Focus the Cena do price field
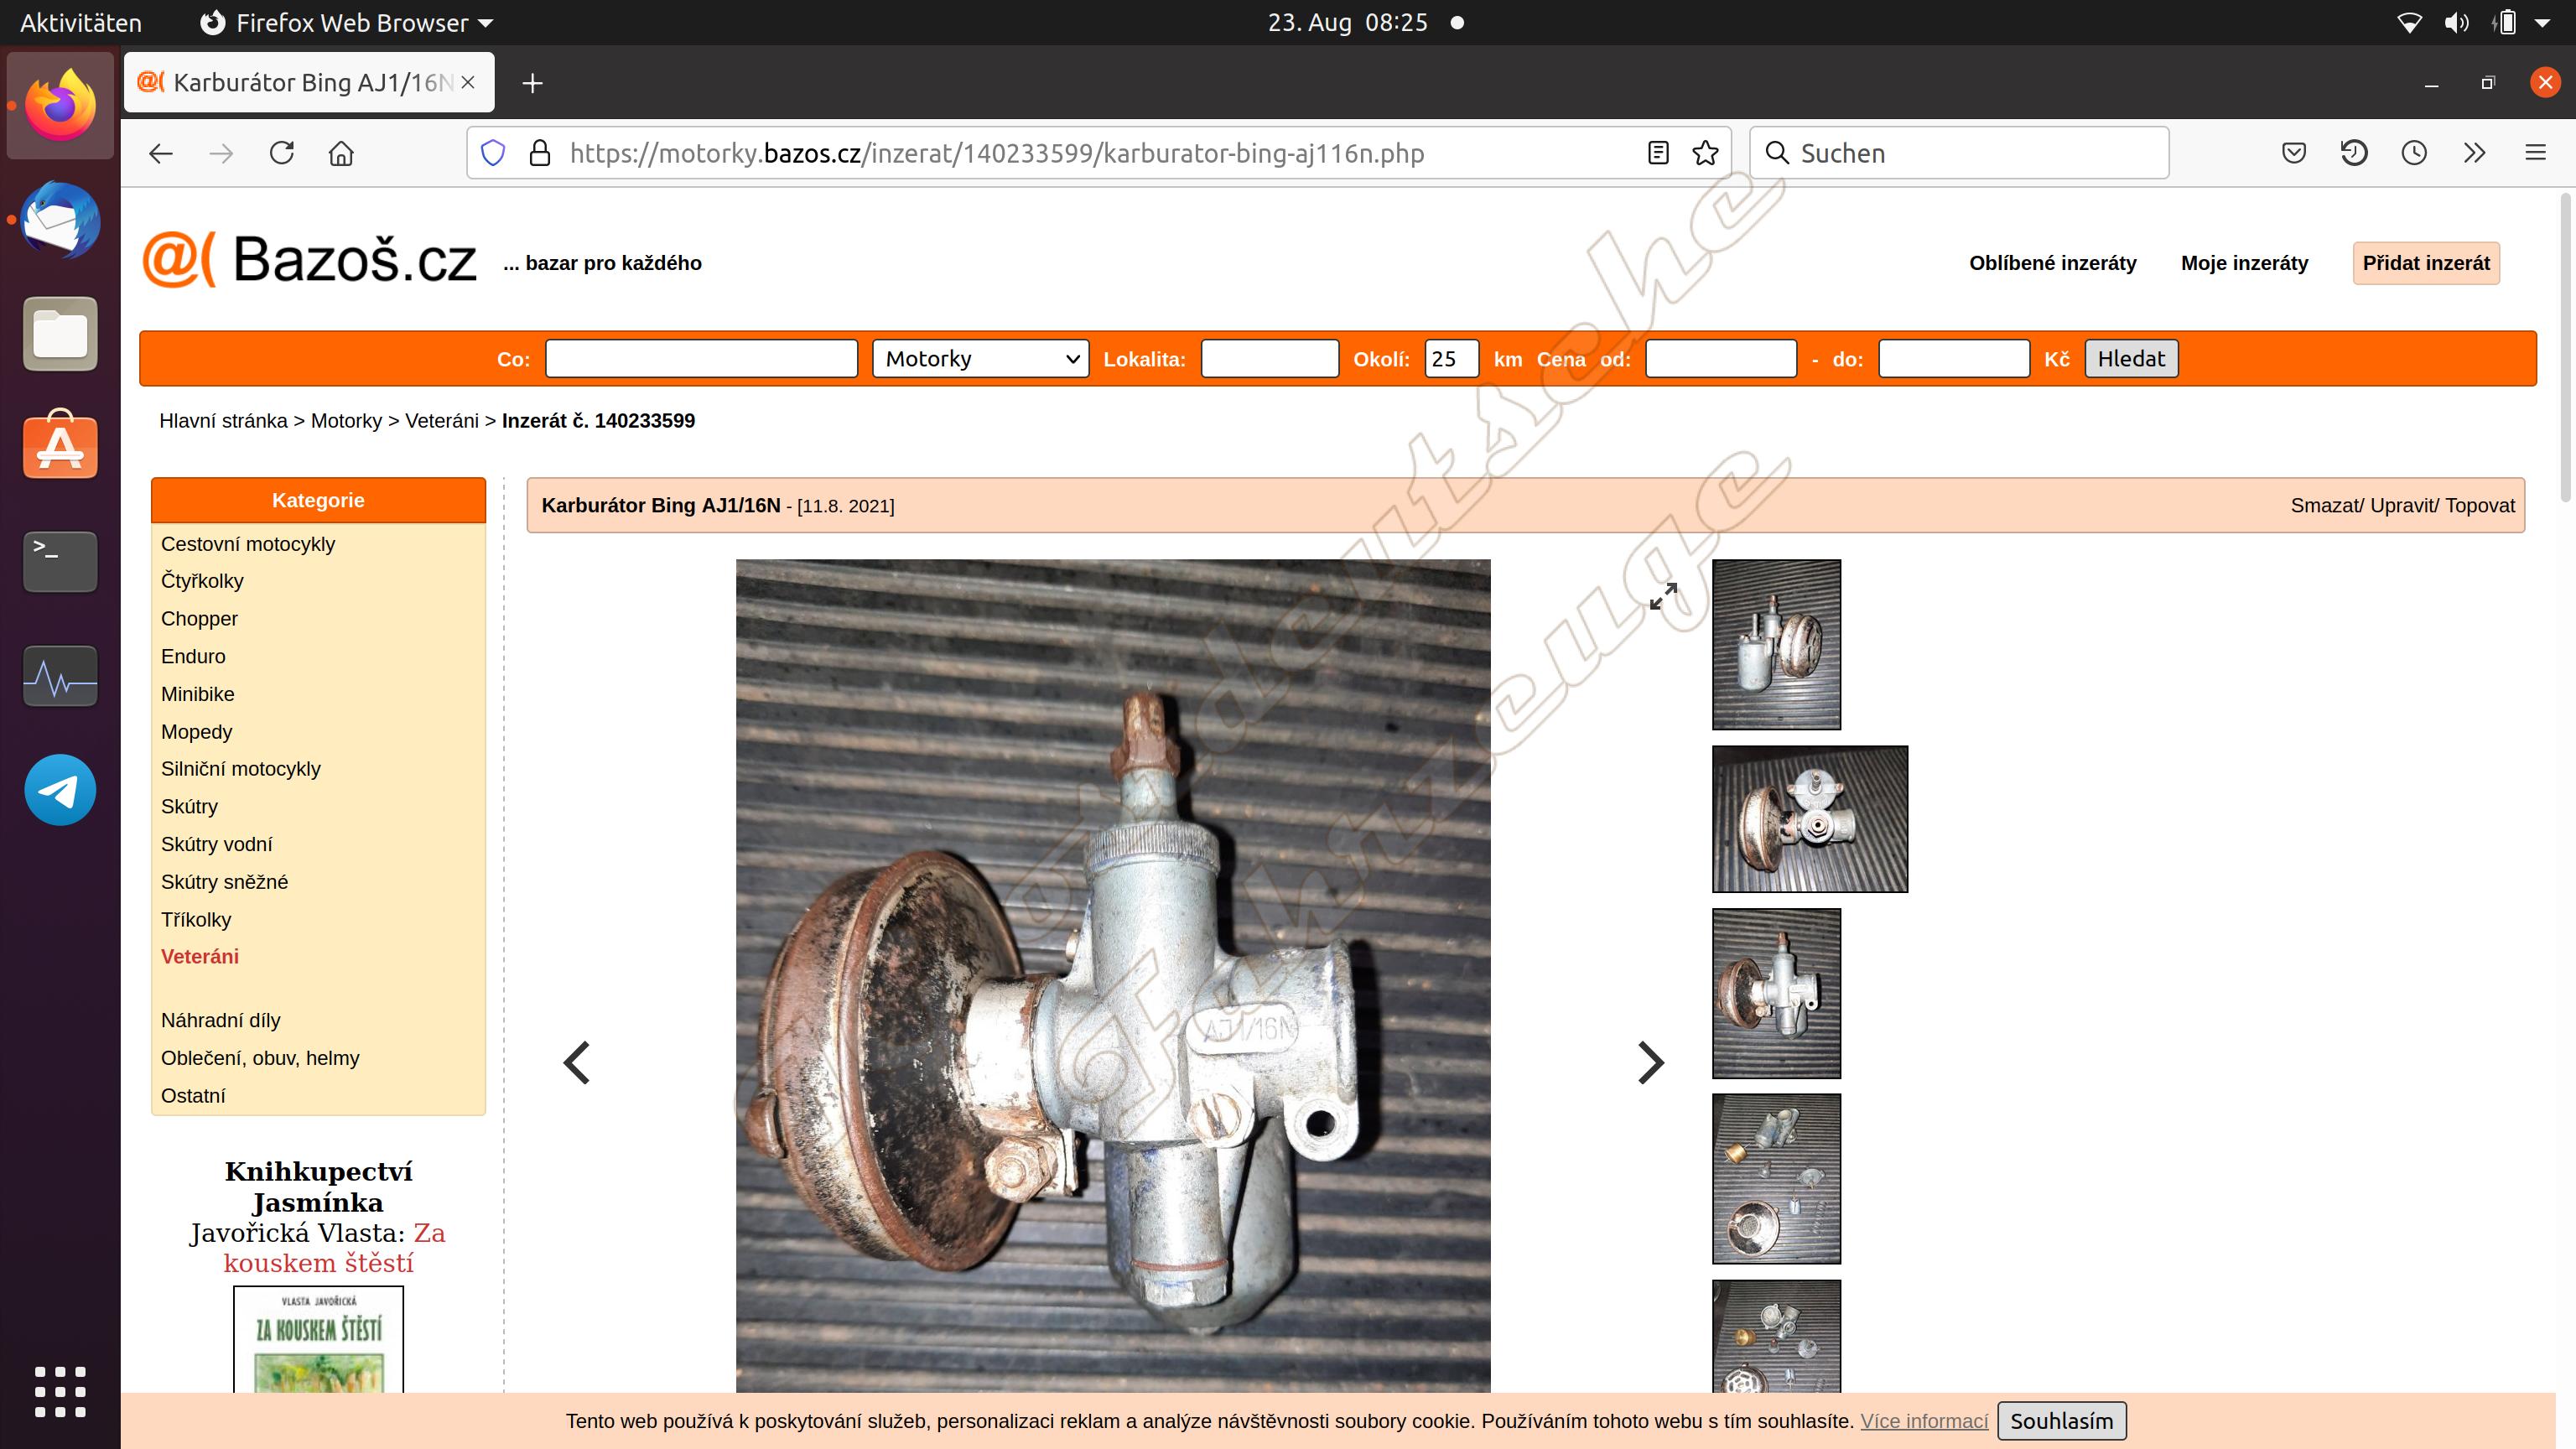 pyautogui.click(x=1954, y=358)
